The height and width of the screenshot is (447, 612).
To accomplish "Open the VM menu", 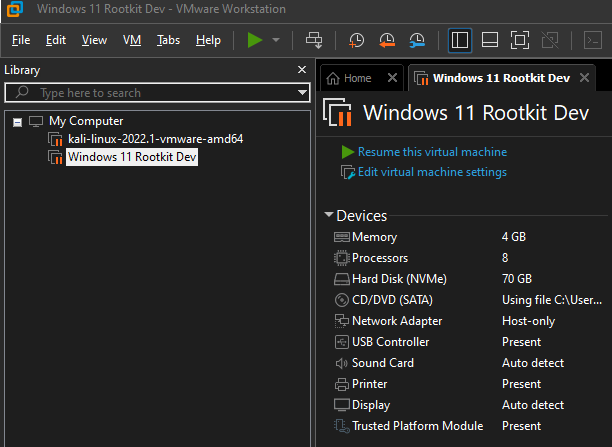I will point(132,40).
